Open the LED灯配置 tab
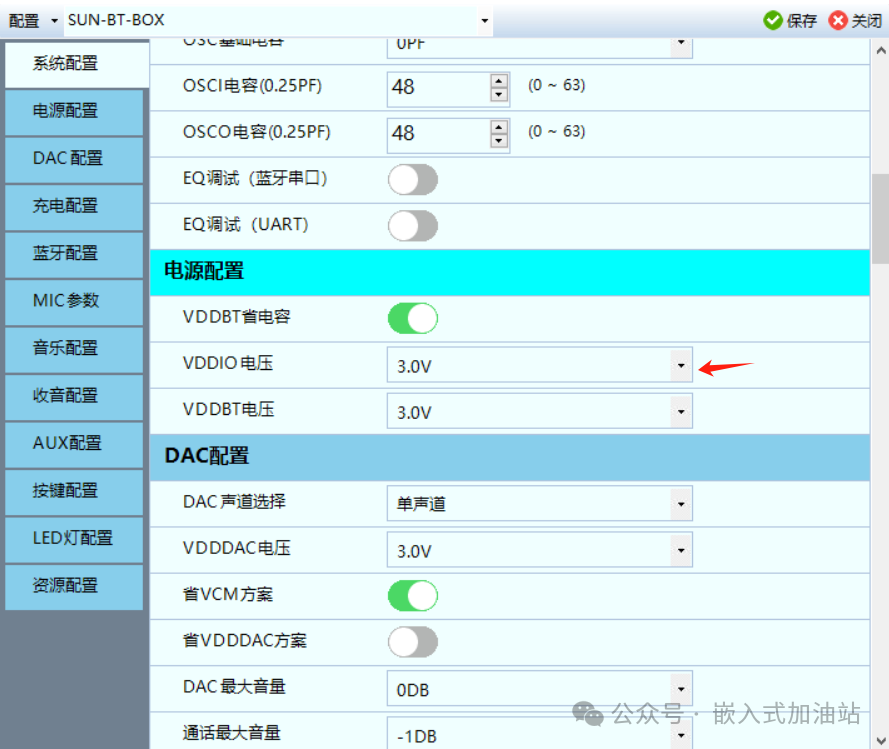 click(x=74, y=539)
